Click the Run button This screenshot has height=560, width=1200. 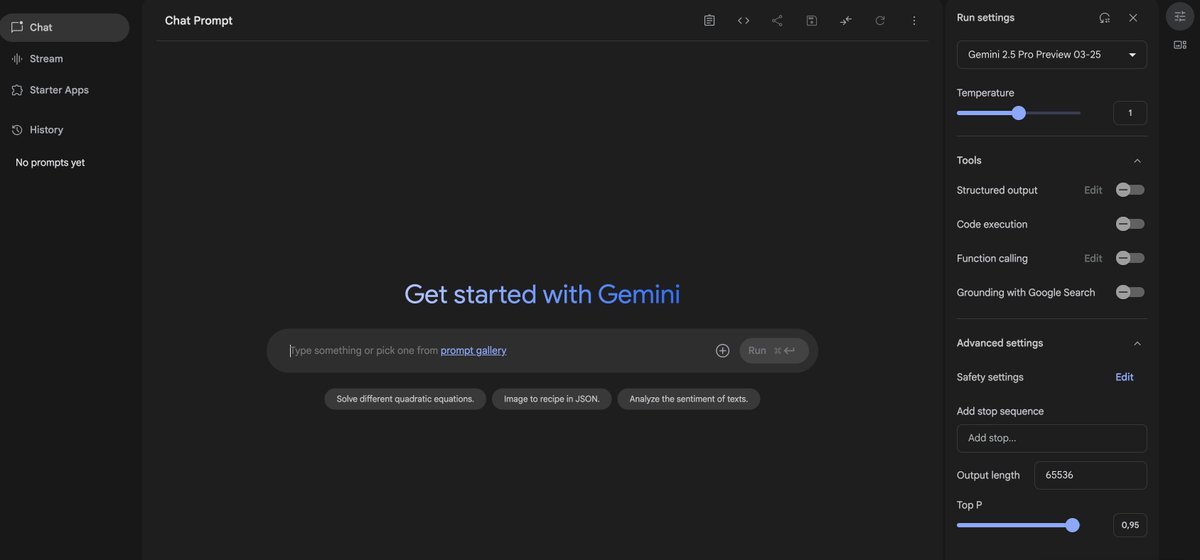pos(774,351)
